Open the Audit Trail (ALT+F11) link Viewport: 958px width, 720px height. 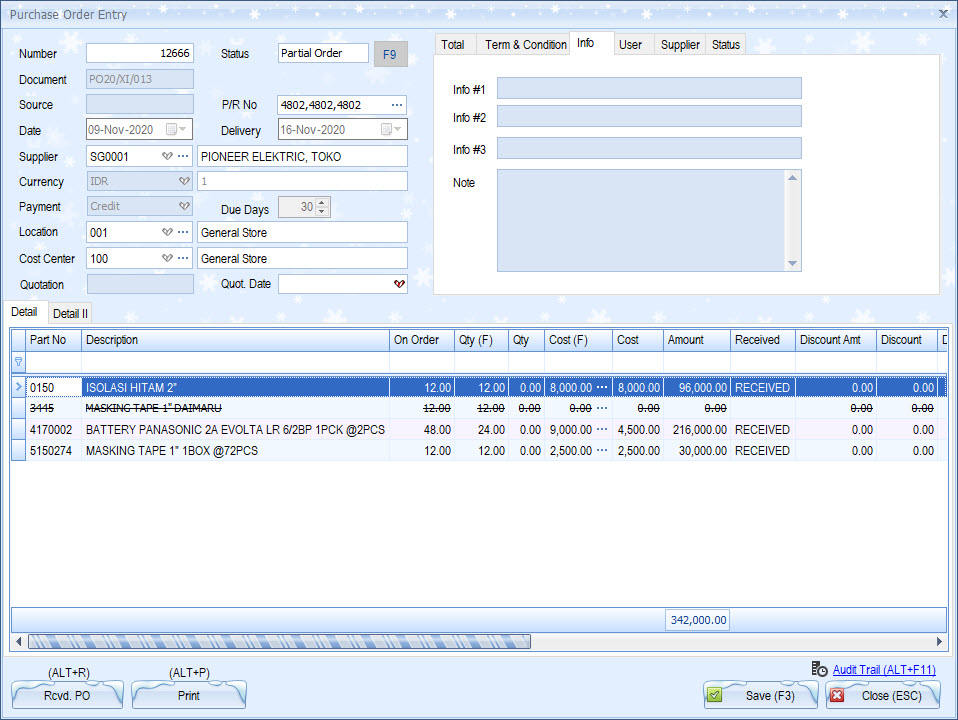coord(883,669)
